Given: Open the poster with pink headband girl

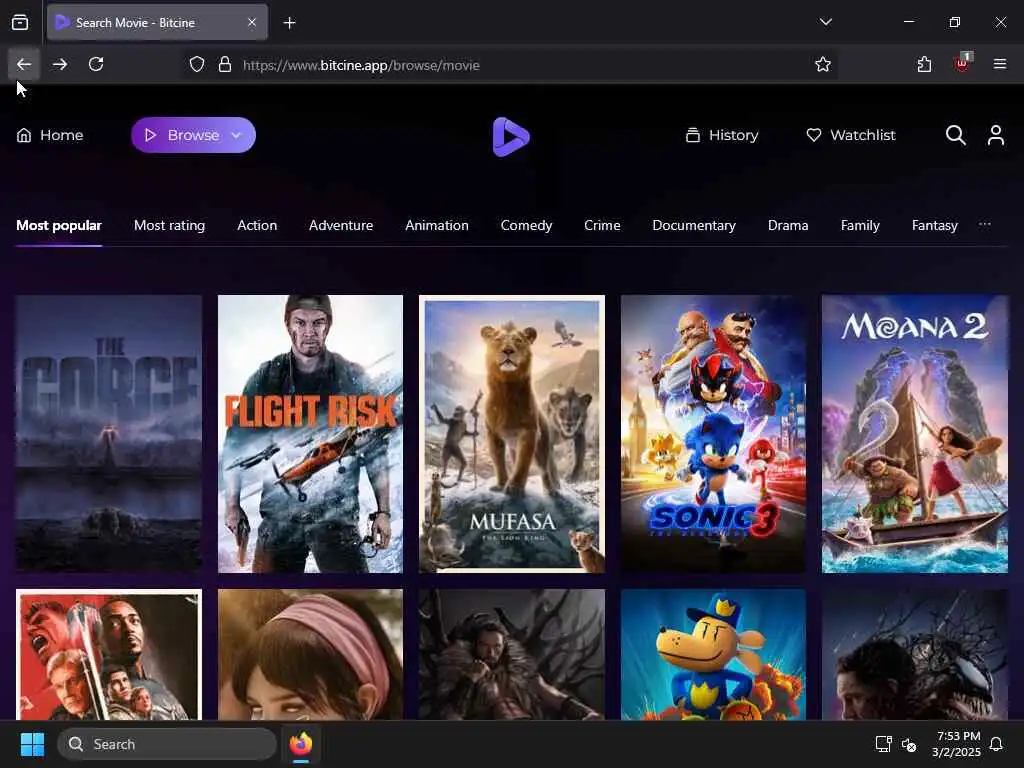Looking at the screenshot, I should pyautogui.click(x=310, y=654).
